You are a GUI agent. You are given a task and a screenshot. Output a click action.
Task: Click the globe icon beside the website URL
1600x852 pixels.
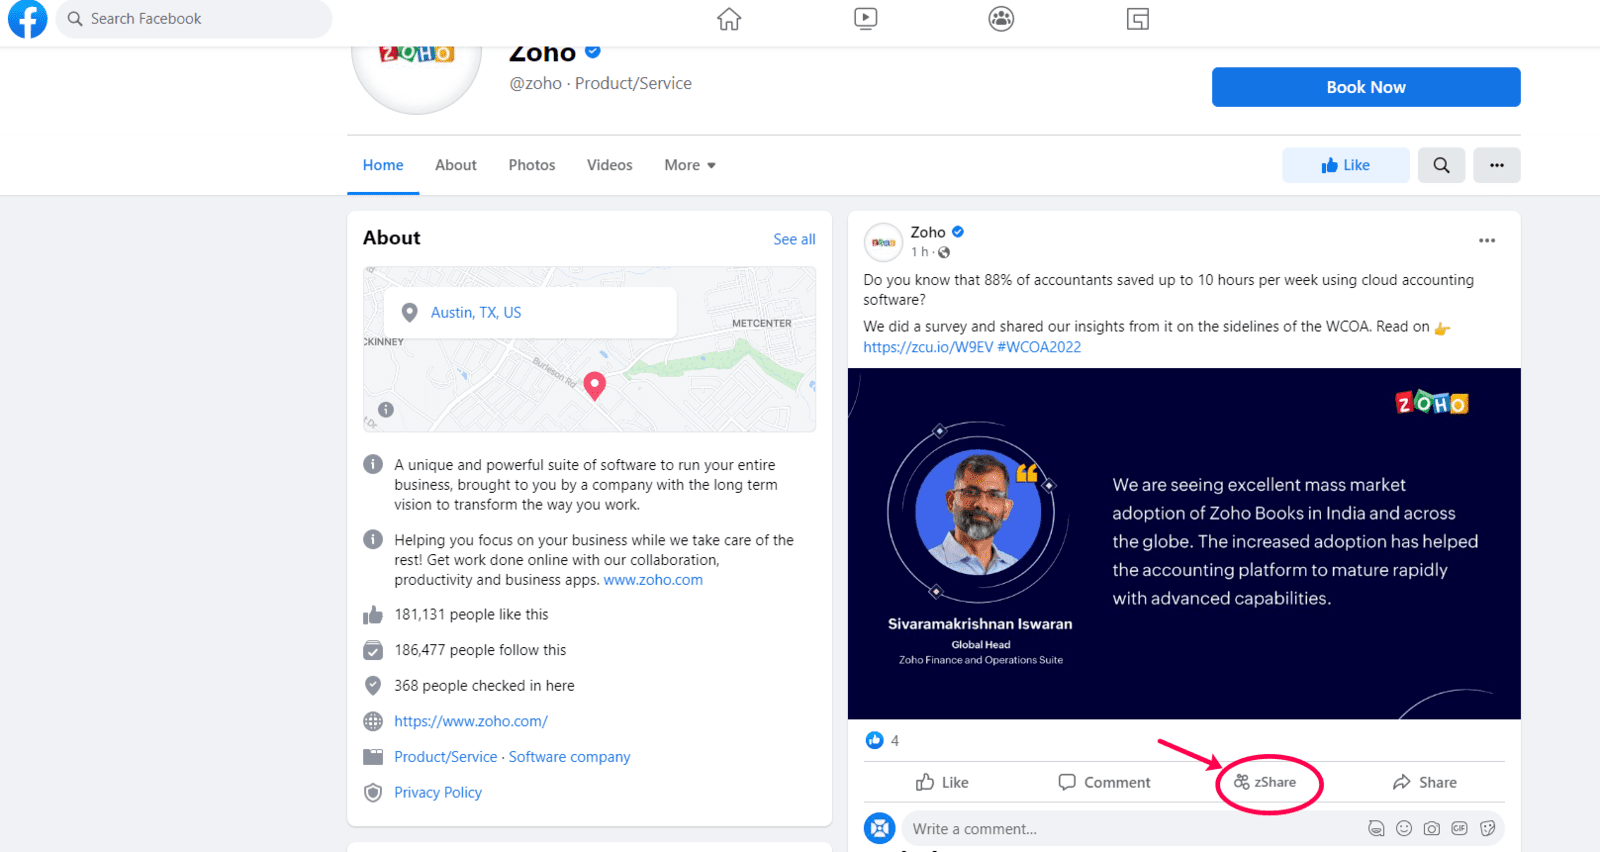[373, 721]
